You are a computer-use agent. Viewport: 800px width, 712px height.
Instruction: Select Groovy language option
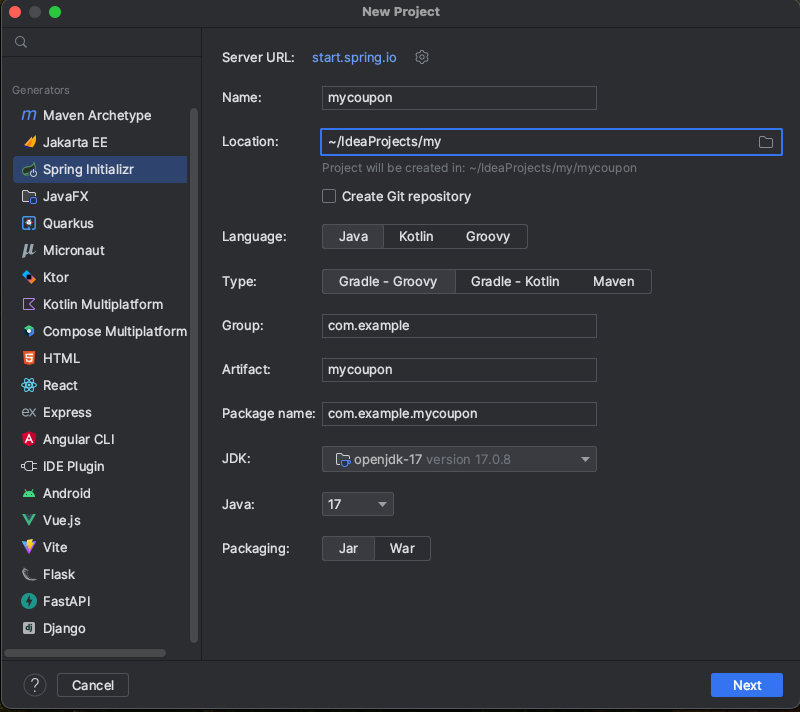coord(488,237)
